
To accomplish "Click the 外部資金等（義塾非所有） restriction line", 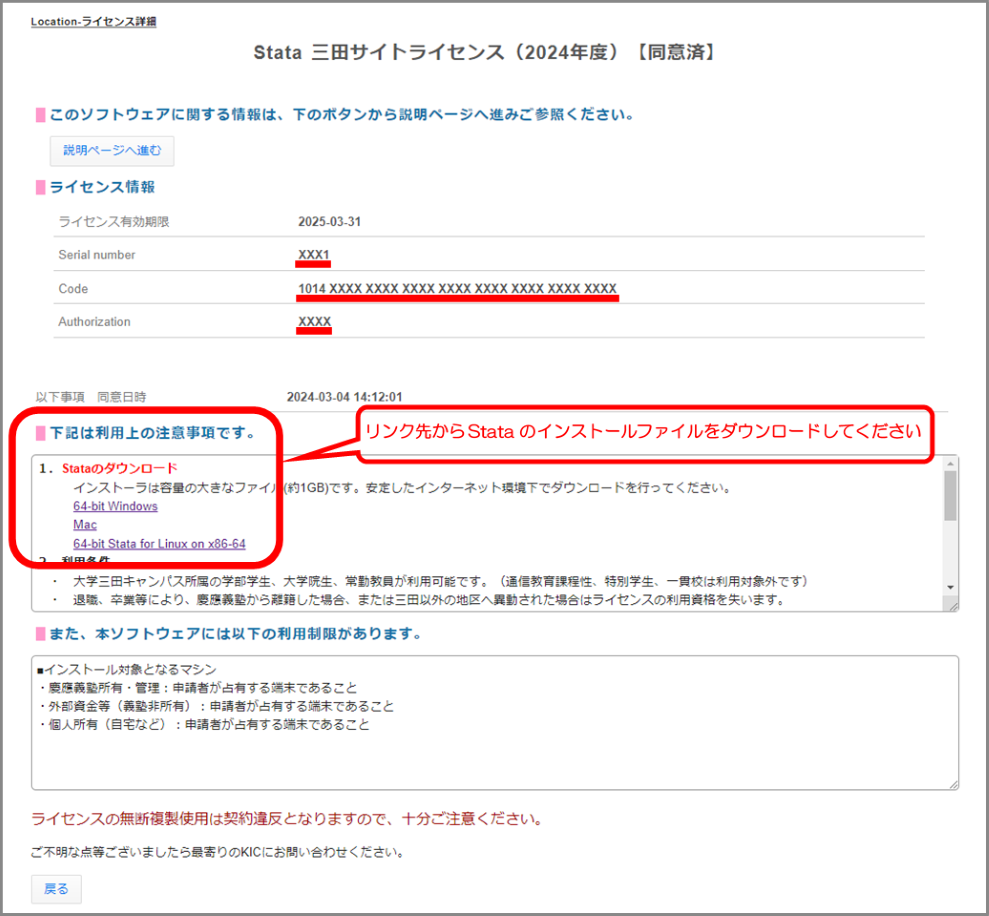I will (x=216, y=706).
